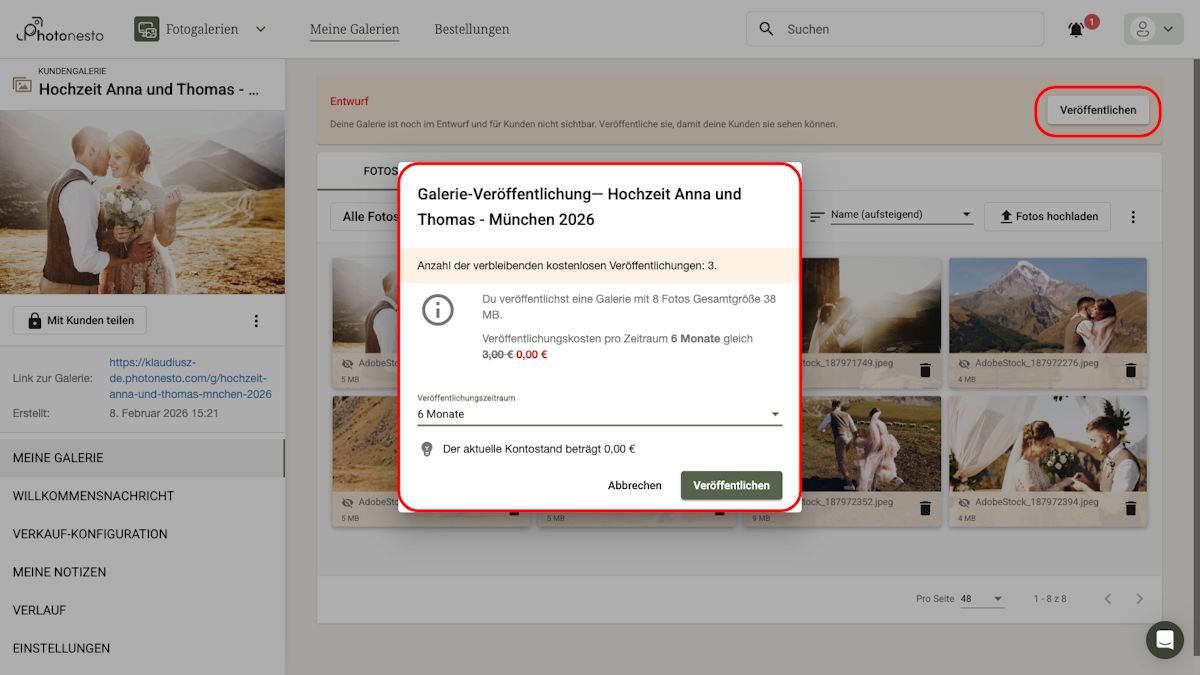Screen dimensions: 1200x675
Task: Toggle visibility eye on AdobeStock_187972276.jpeg
Action: pyautogui.click(x=964, y=364)
